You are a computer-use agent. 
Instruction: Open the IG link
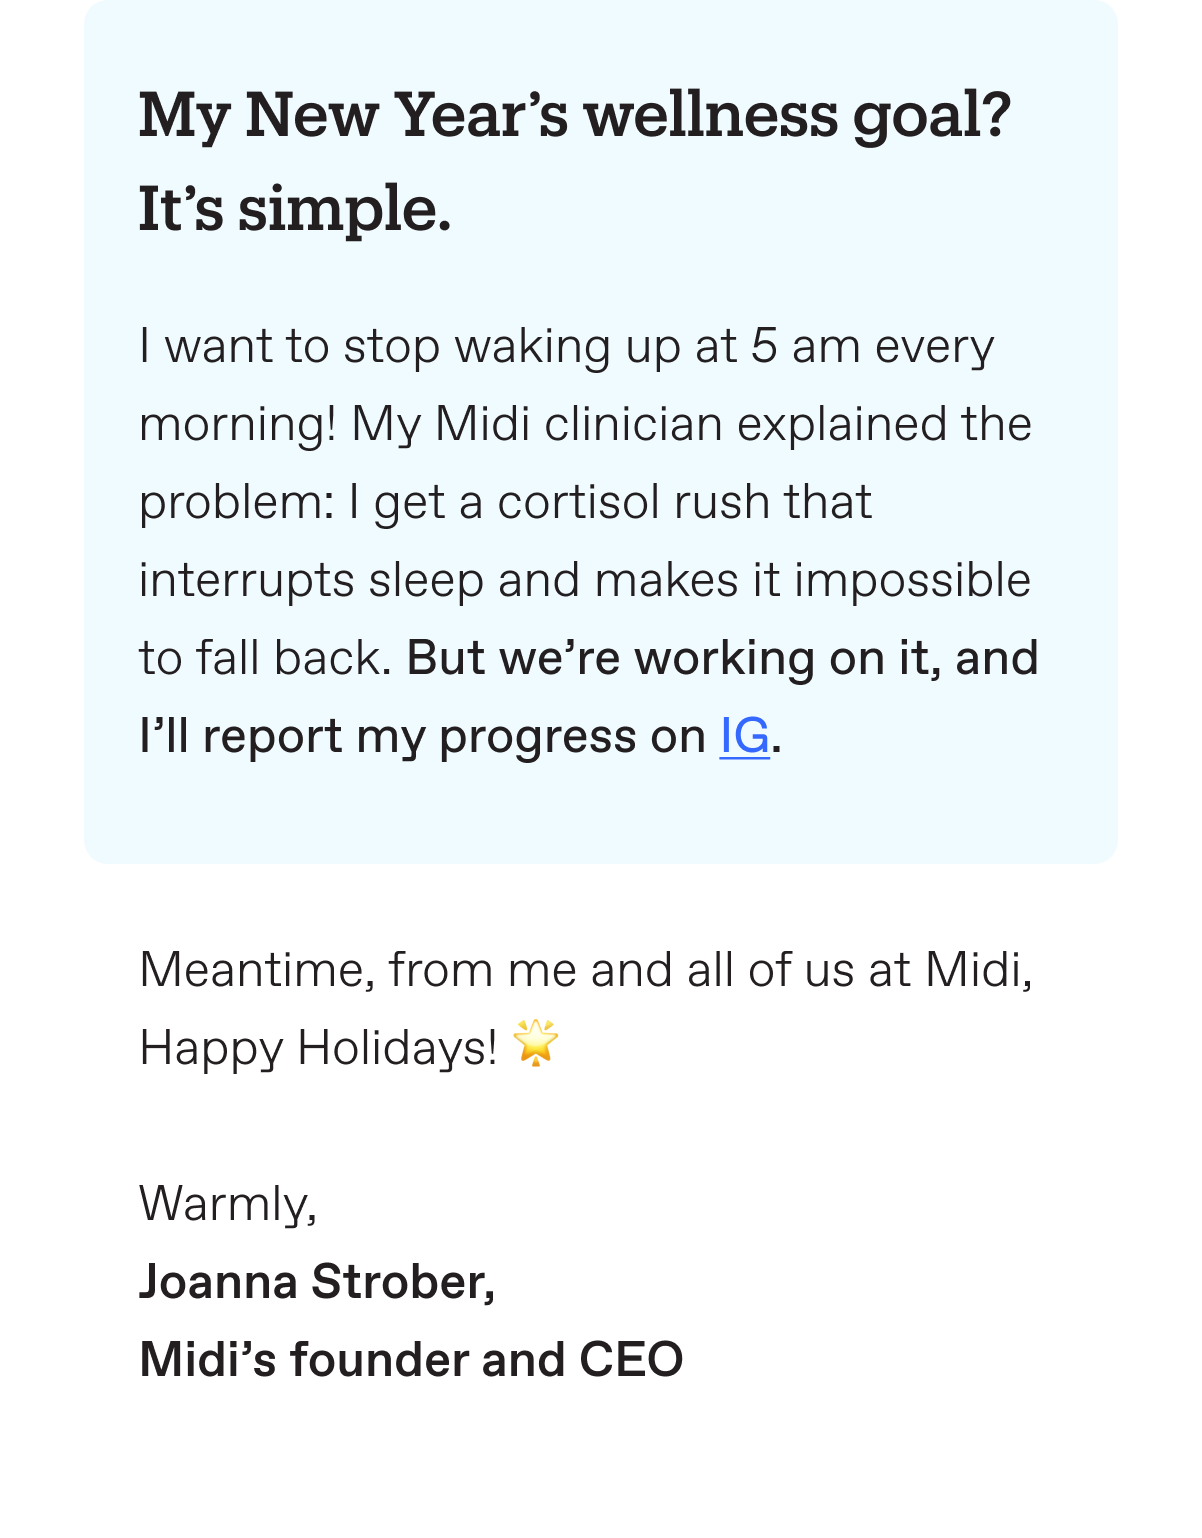click(744, 737)
